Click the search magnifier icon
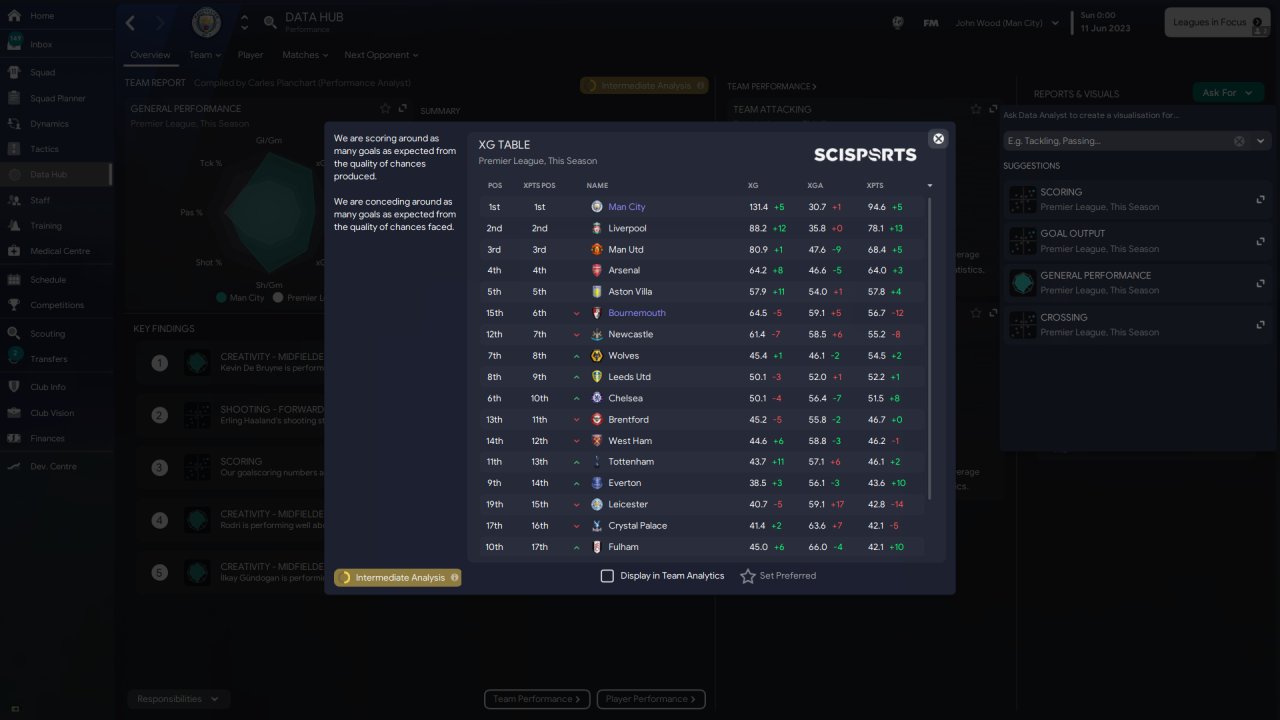Image resolution: width=1280 pixels, height=720 pixels. [x=270, y=22]
